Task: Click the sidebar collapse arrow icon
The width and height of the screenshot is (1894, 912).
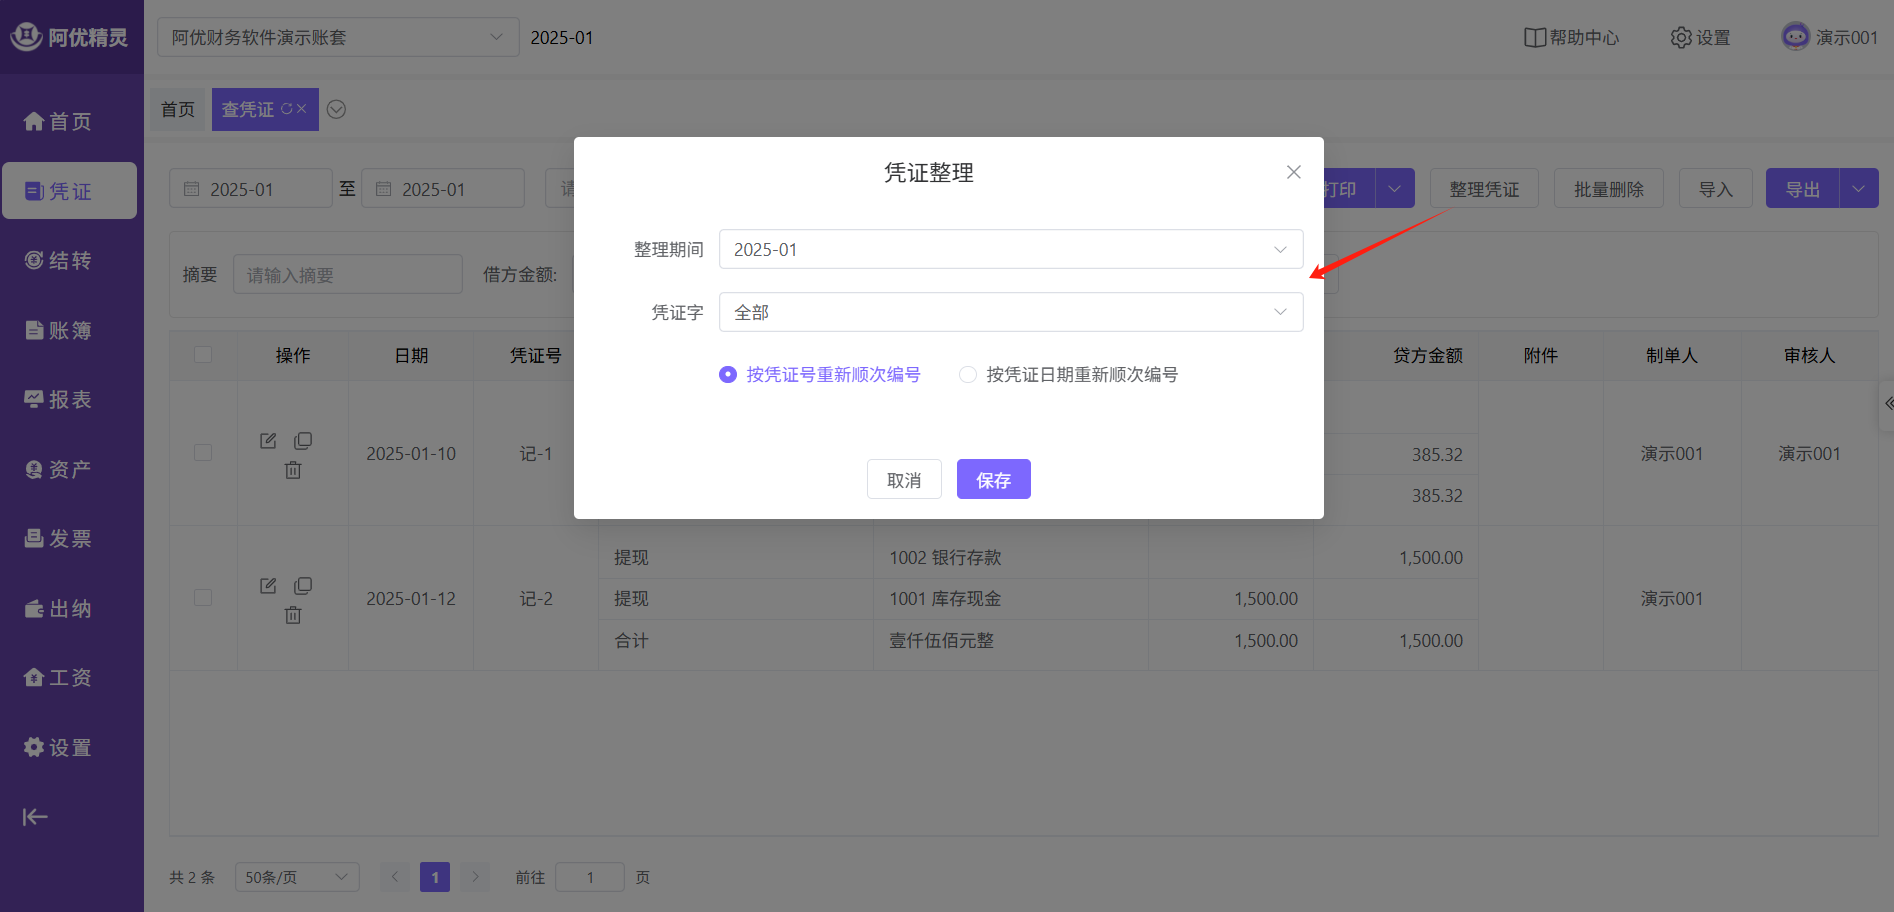Action: pos(35,817)
